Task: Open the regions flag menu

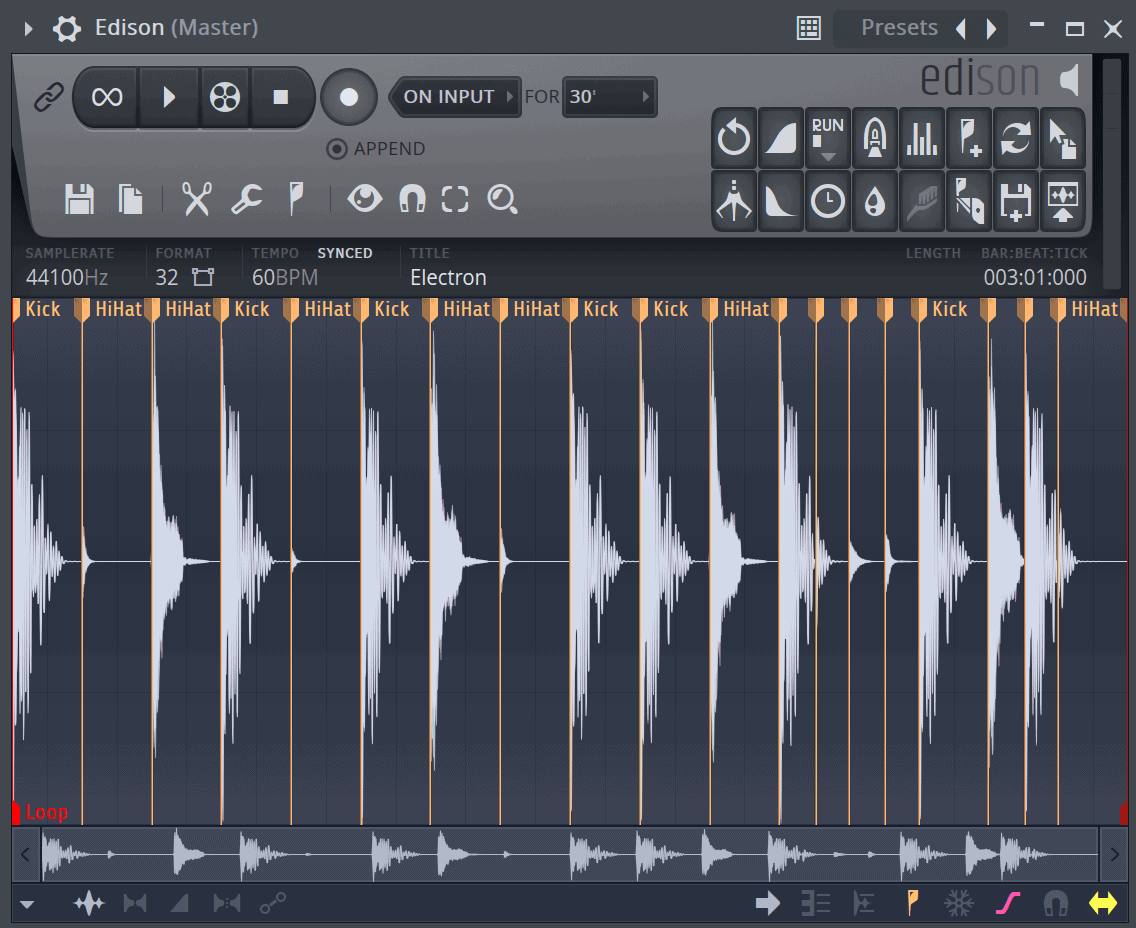Action: [296, 199]
